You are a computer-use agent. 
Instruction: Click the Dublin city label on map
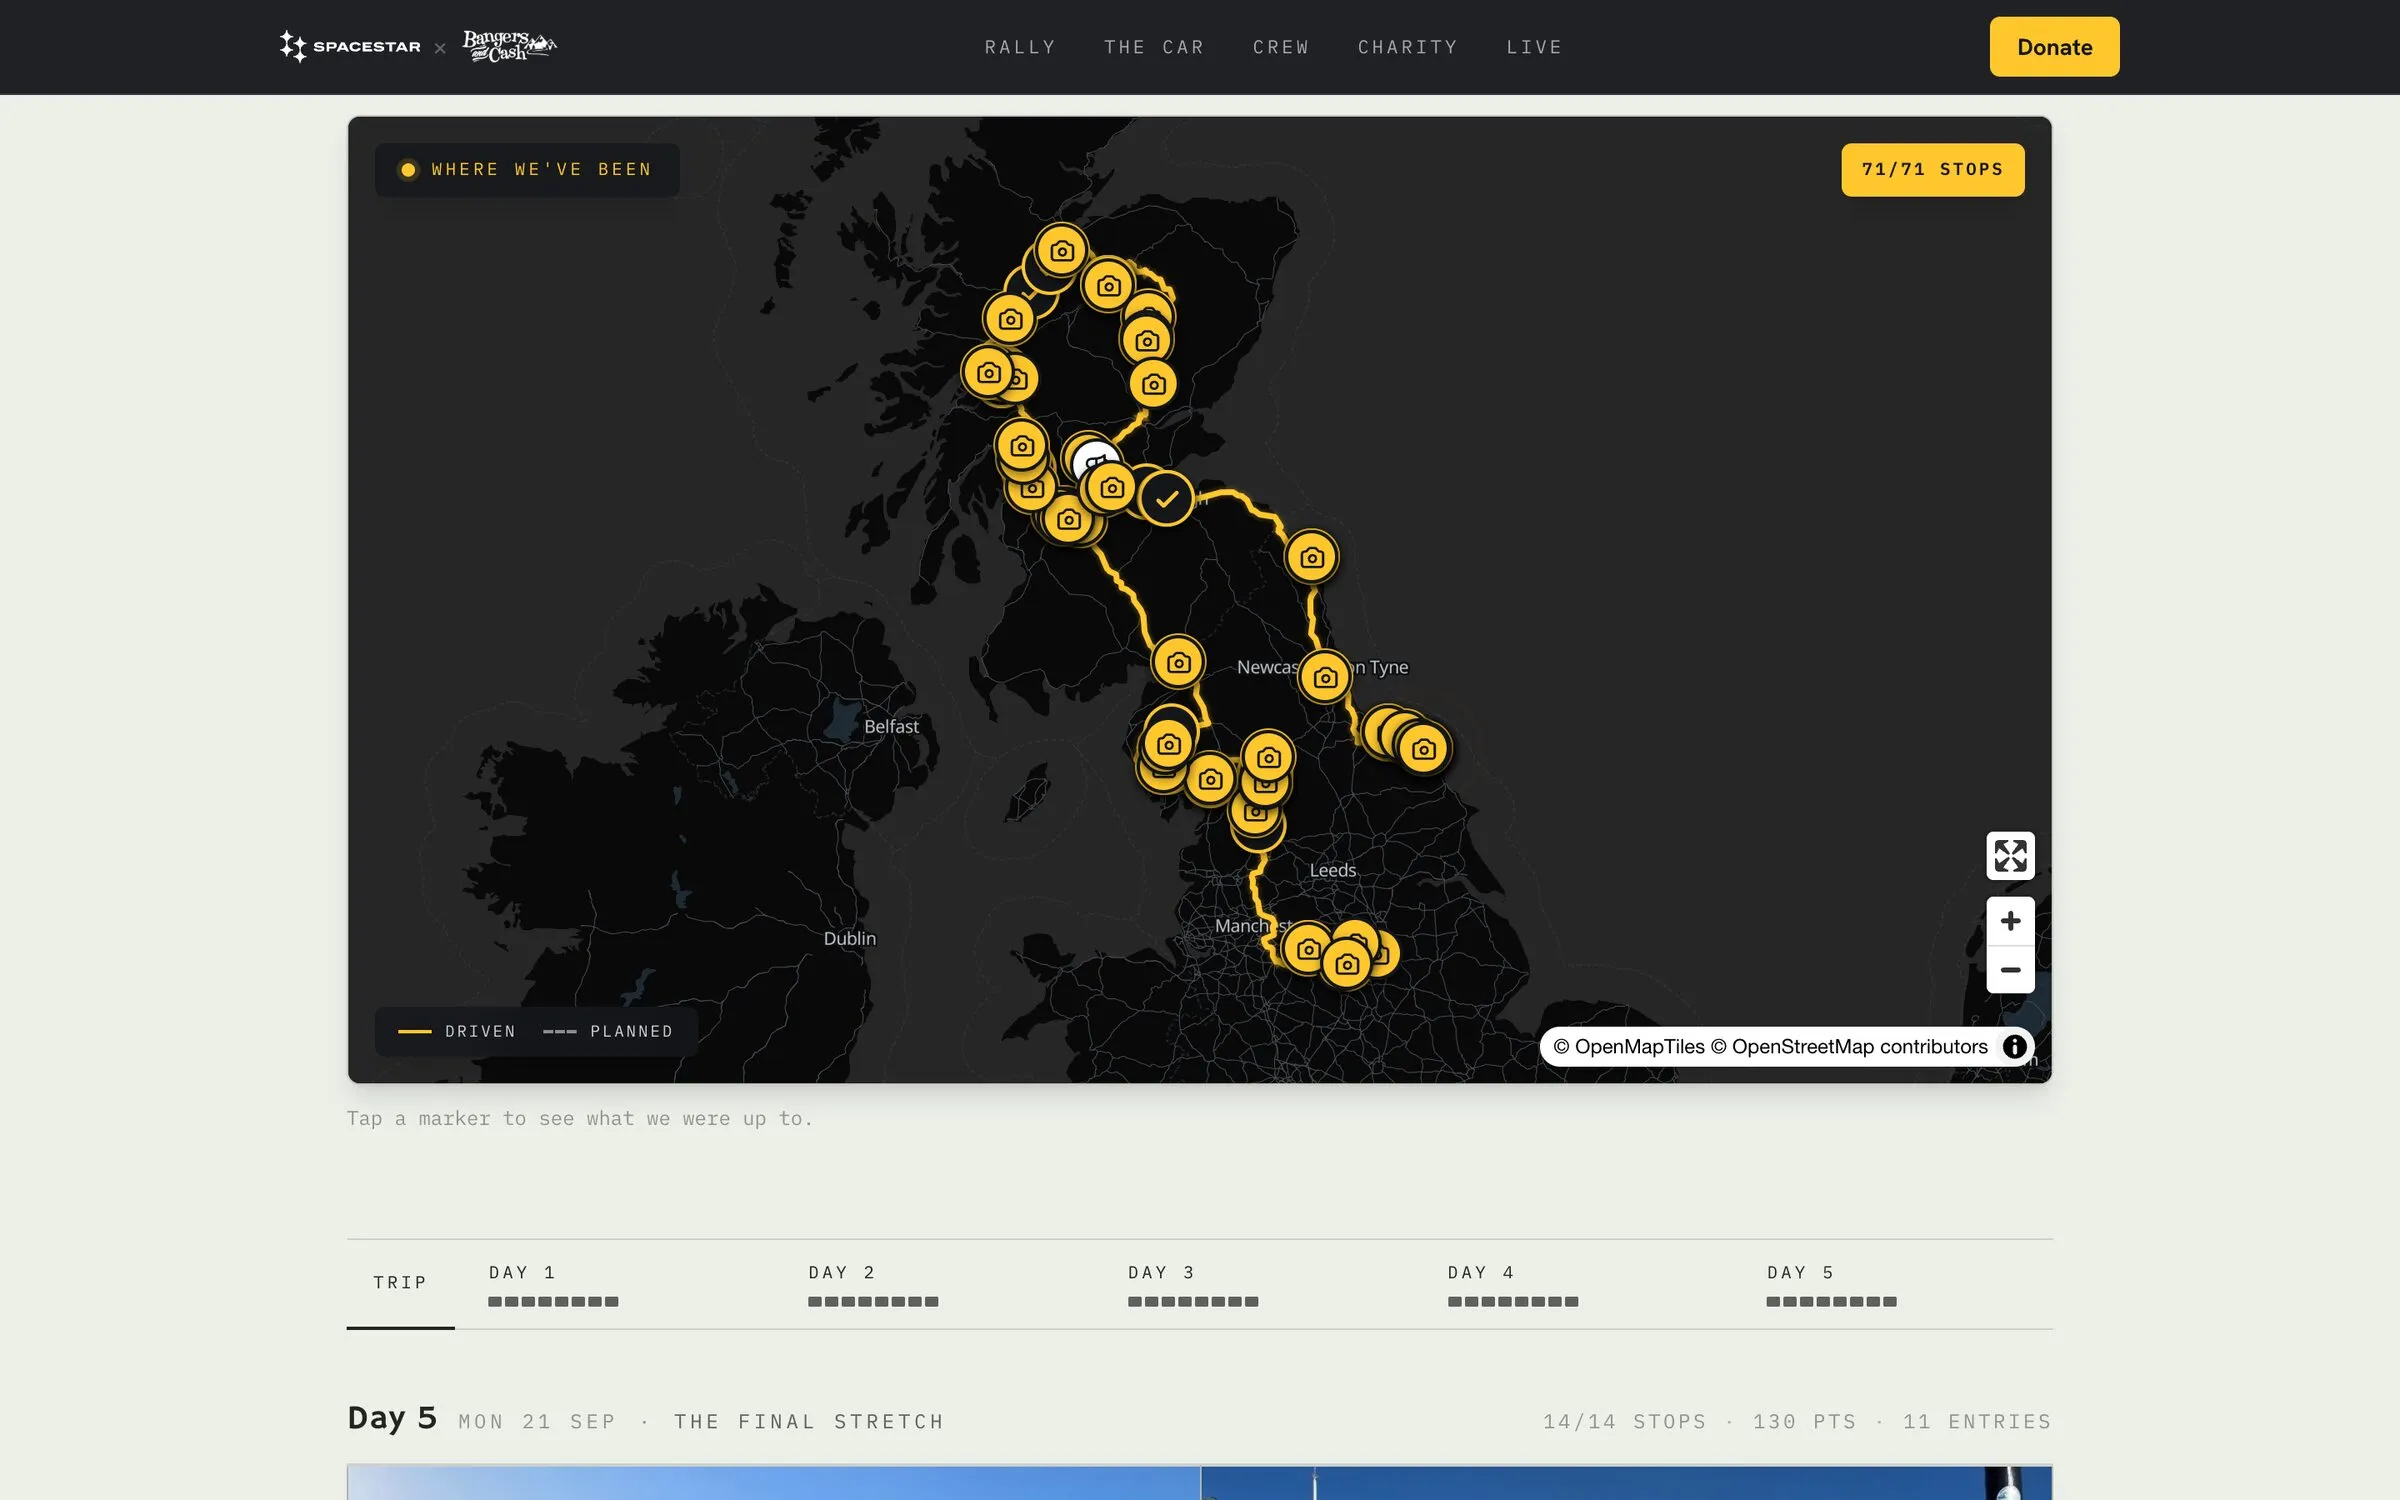[x=850, y=938]
